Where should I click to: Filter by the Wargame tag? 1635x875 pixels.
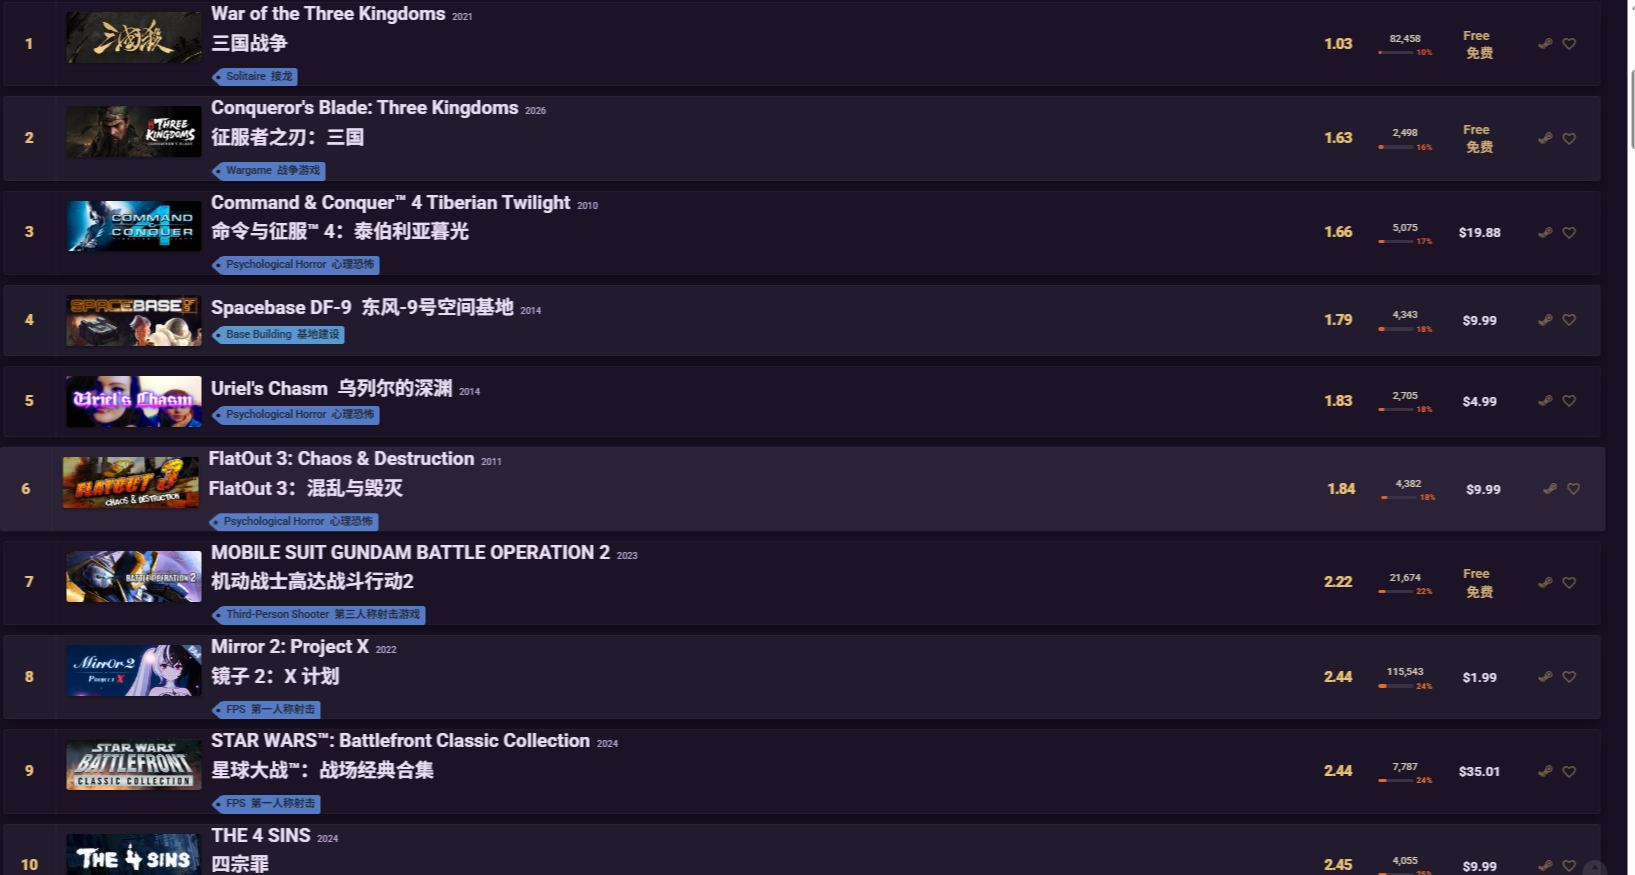268,171
